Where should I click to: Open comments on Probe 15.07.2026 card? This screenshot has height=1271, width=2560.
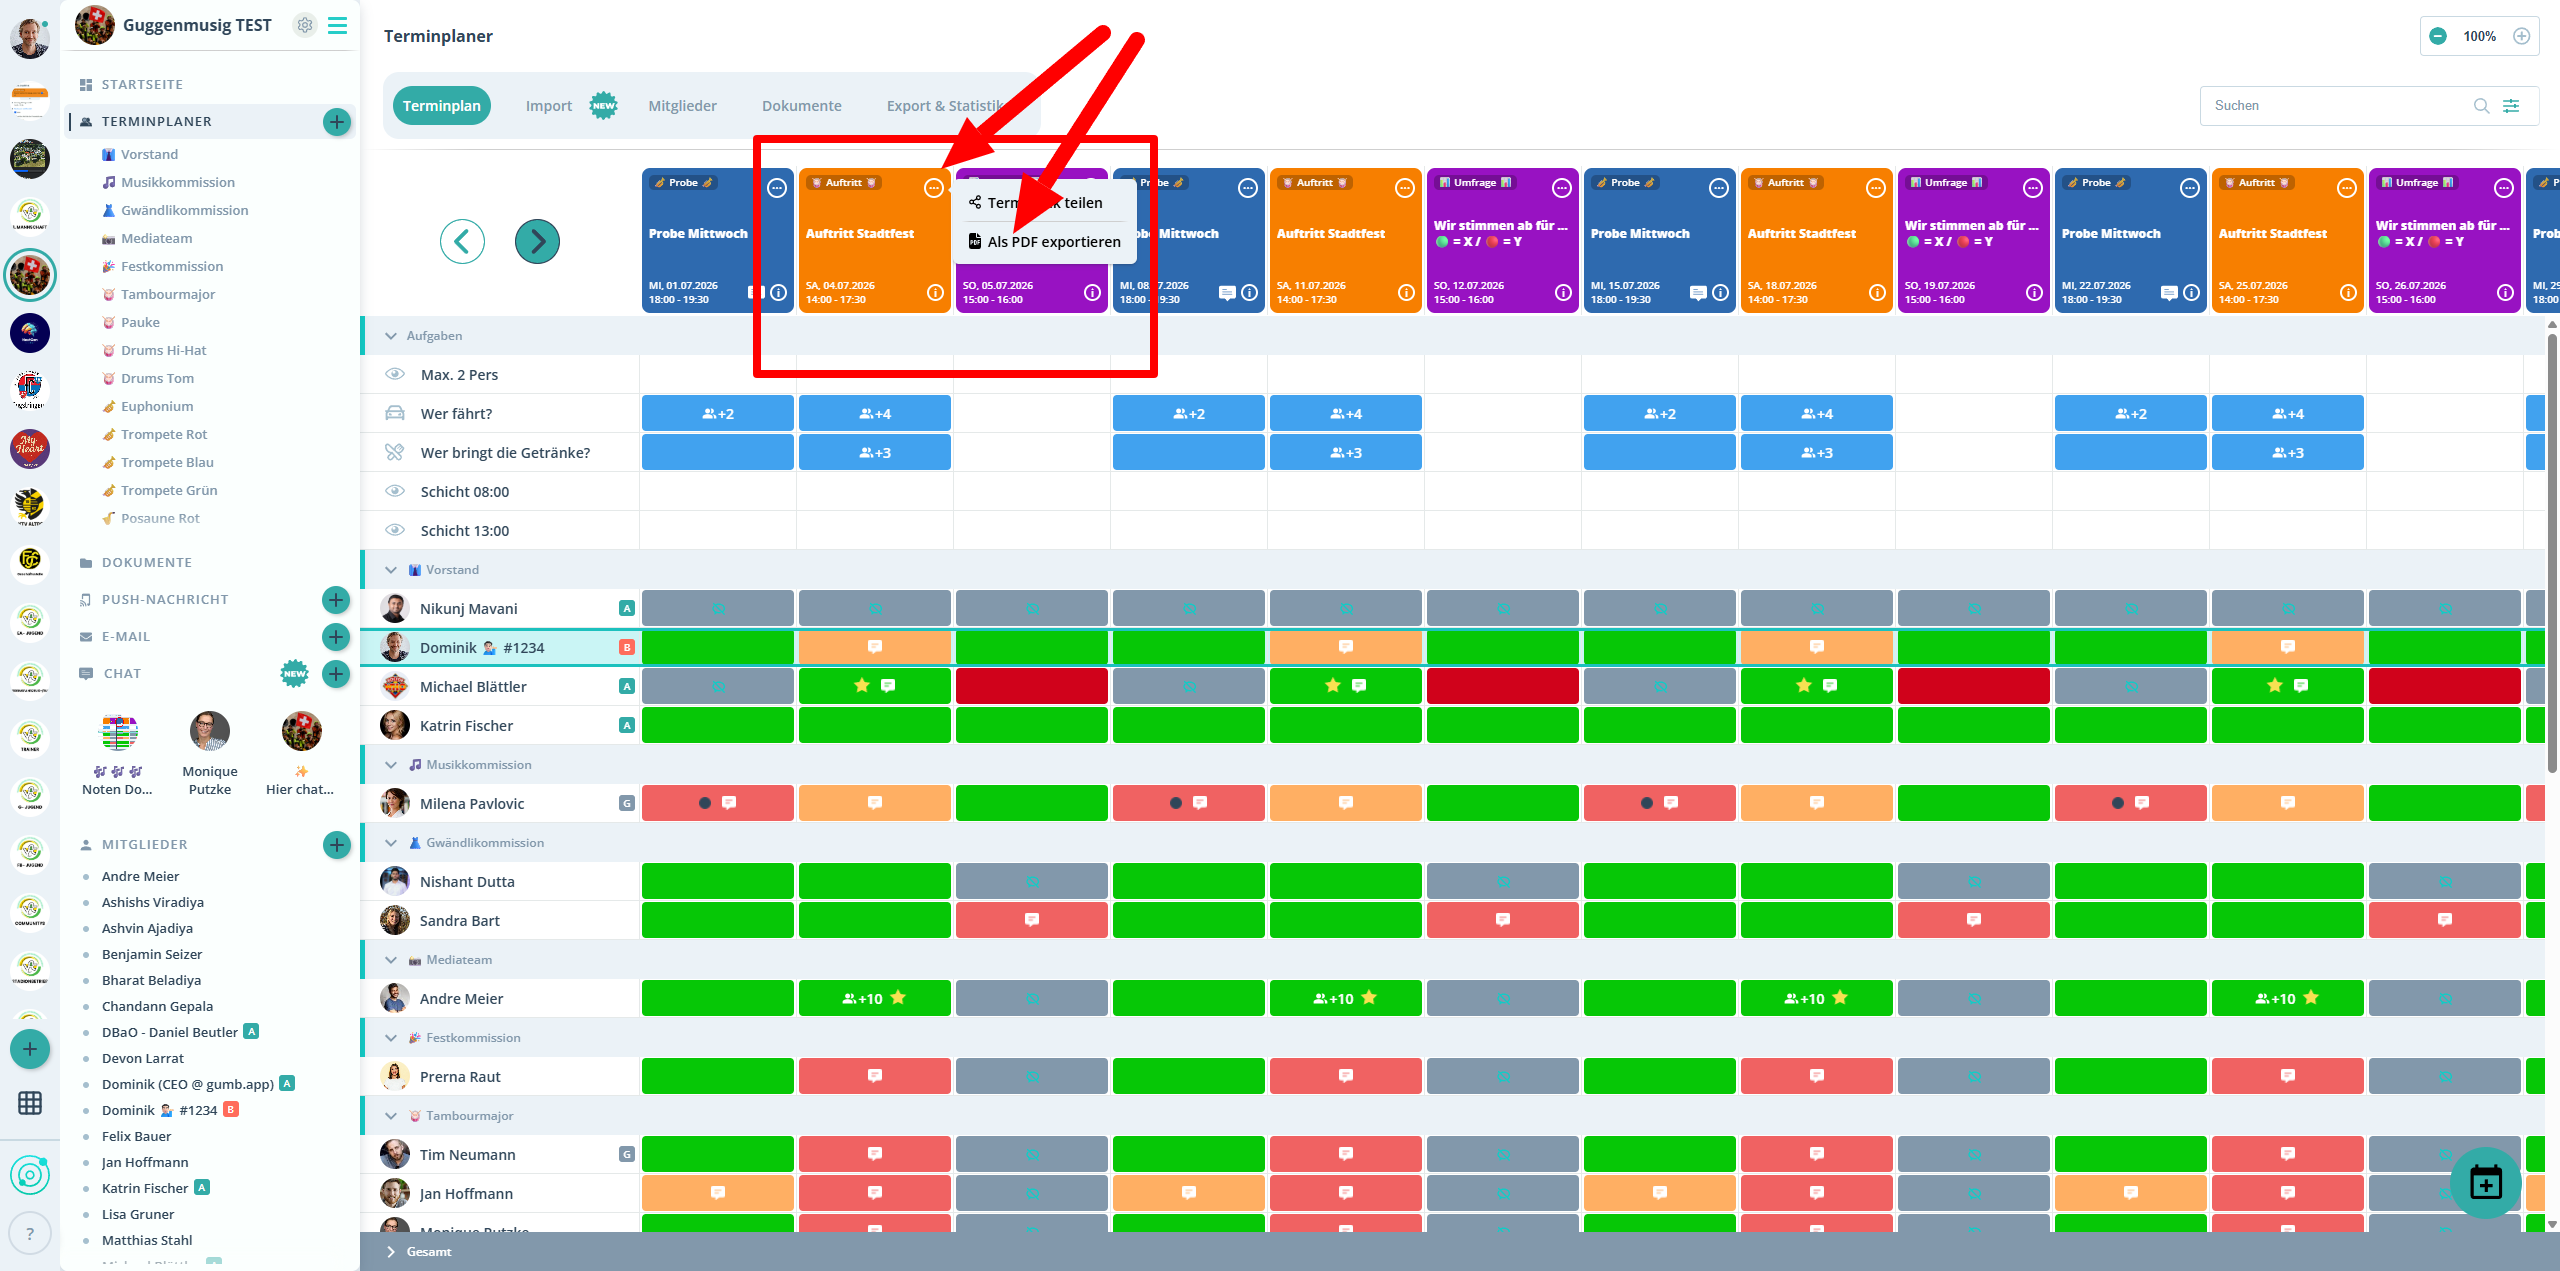[x=1698, y=293]
